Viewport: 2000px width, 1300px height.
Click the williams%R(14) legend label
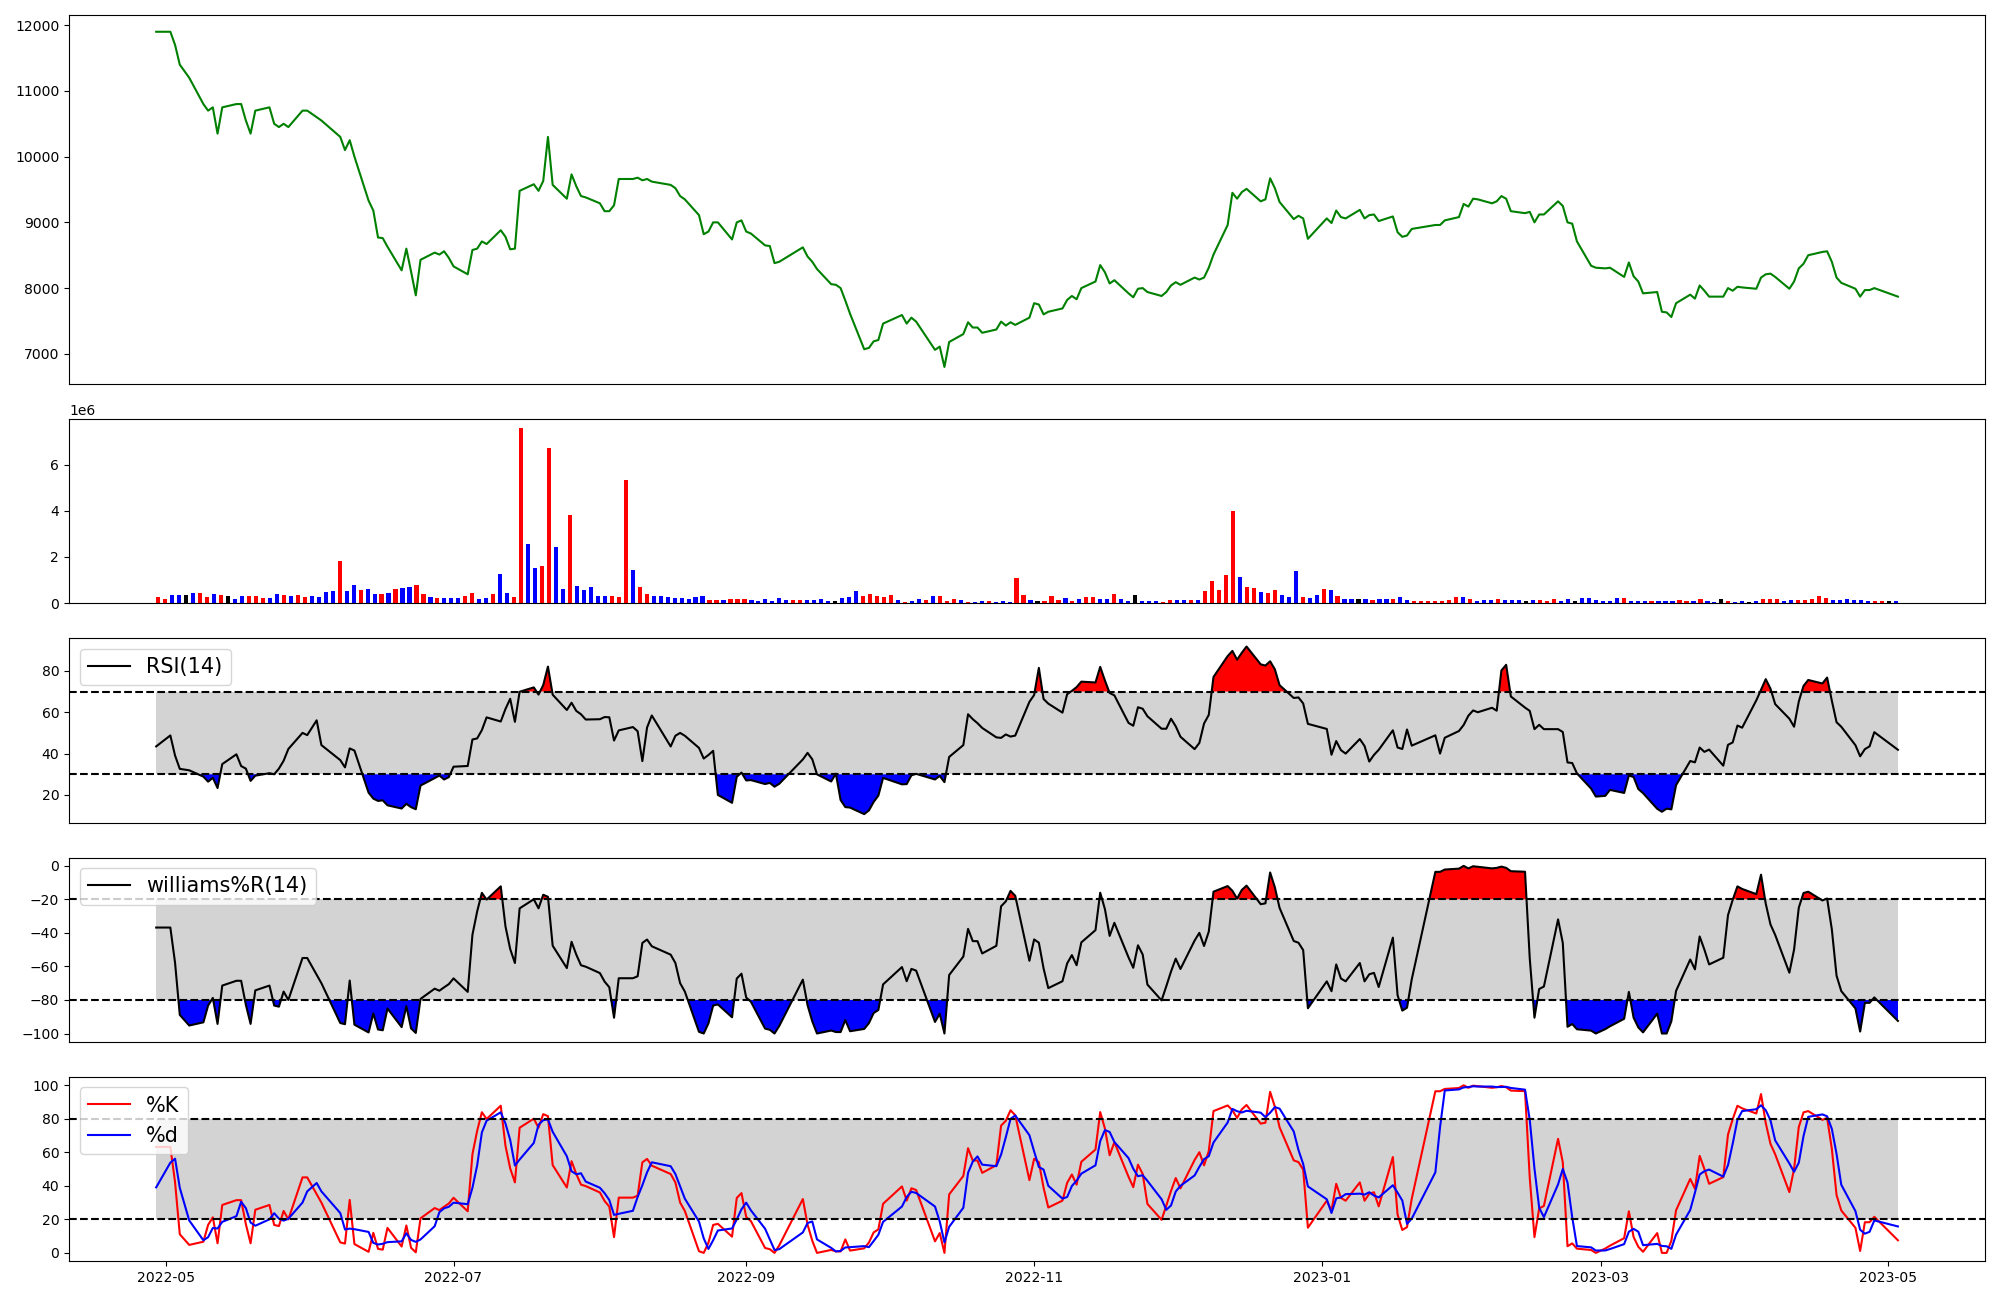(x=226, y=885)
